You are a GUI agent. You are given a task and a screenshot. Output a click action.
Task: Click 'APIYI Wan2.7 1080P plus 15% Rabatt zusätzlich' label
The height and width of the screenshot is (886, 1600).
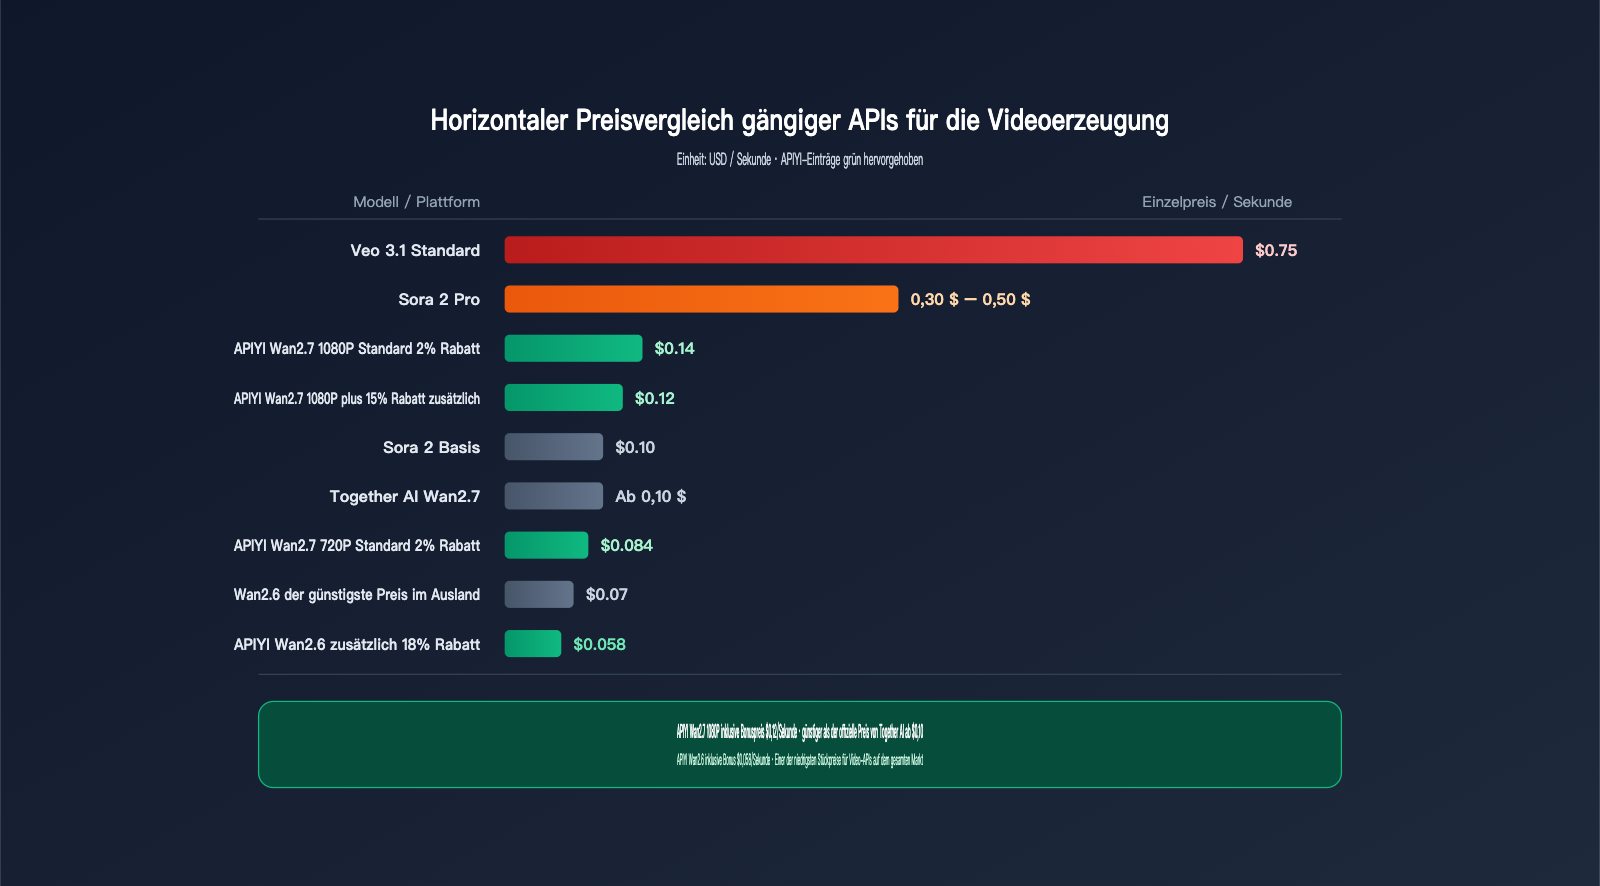coord(357,398)
